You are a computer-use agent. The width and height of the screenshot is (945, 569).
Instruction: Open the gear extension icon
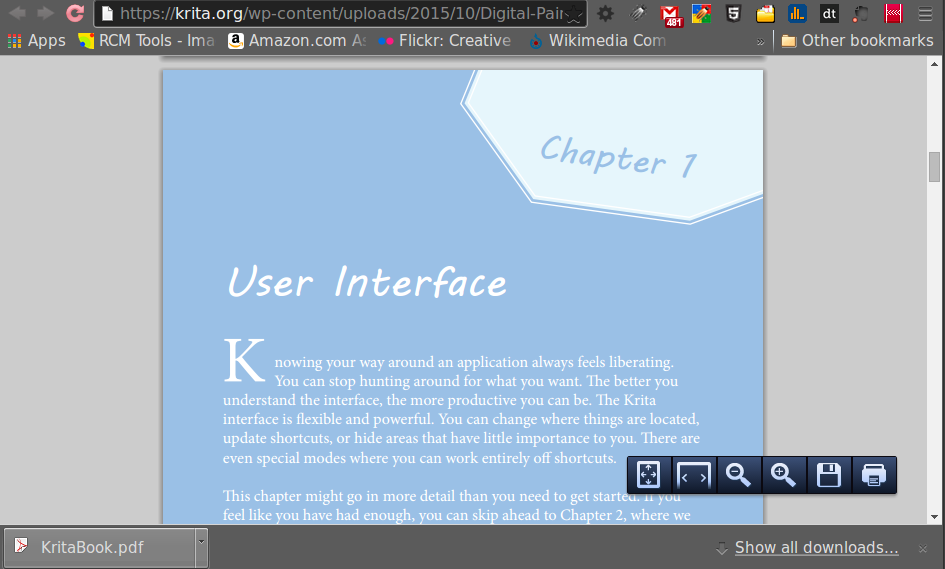point(605,13)
